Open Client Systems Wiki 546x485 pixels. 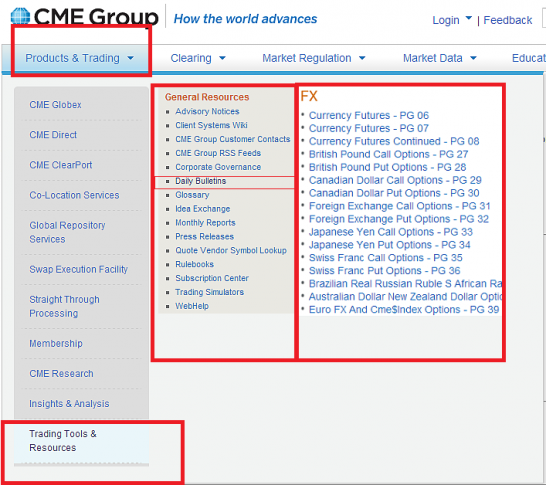tap(211, 125)
